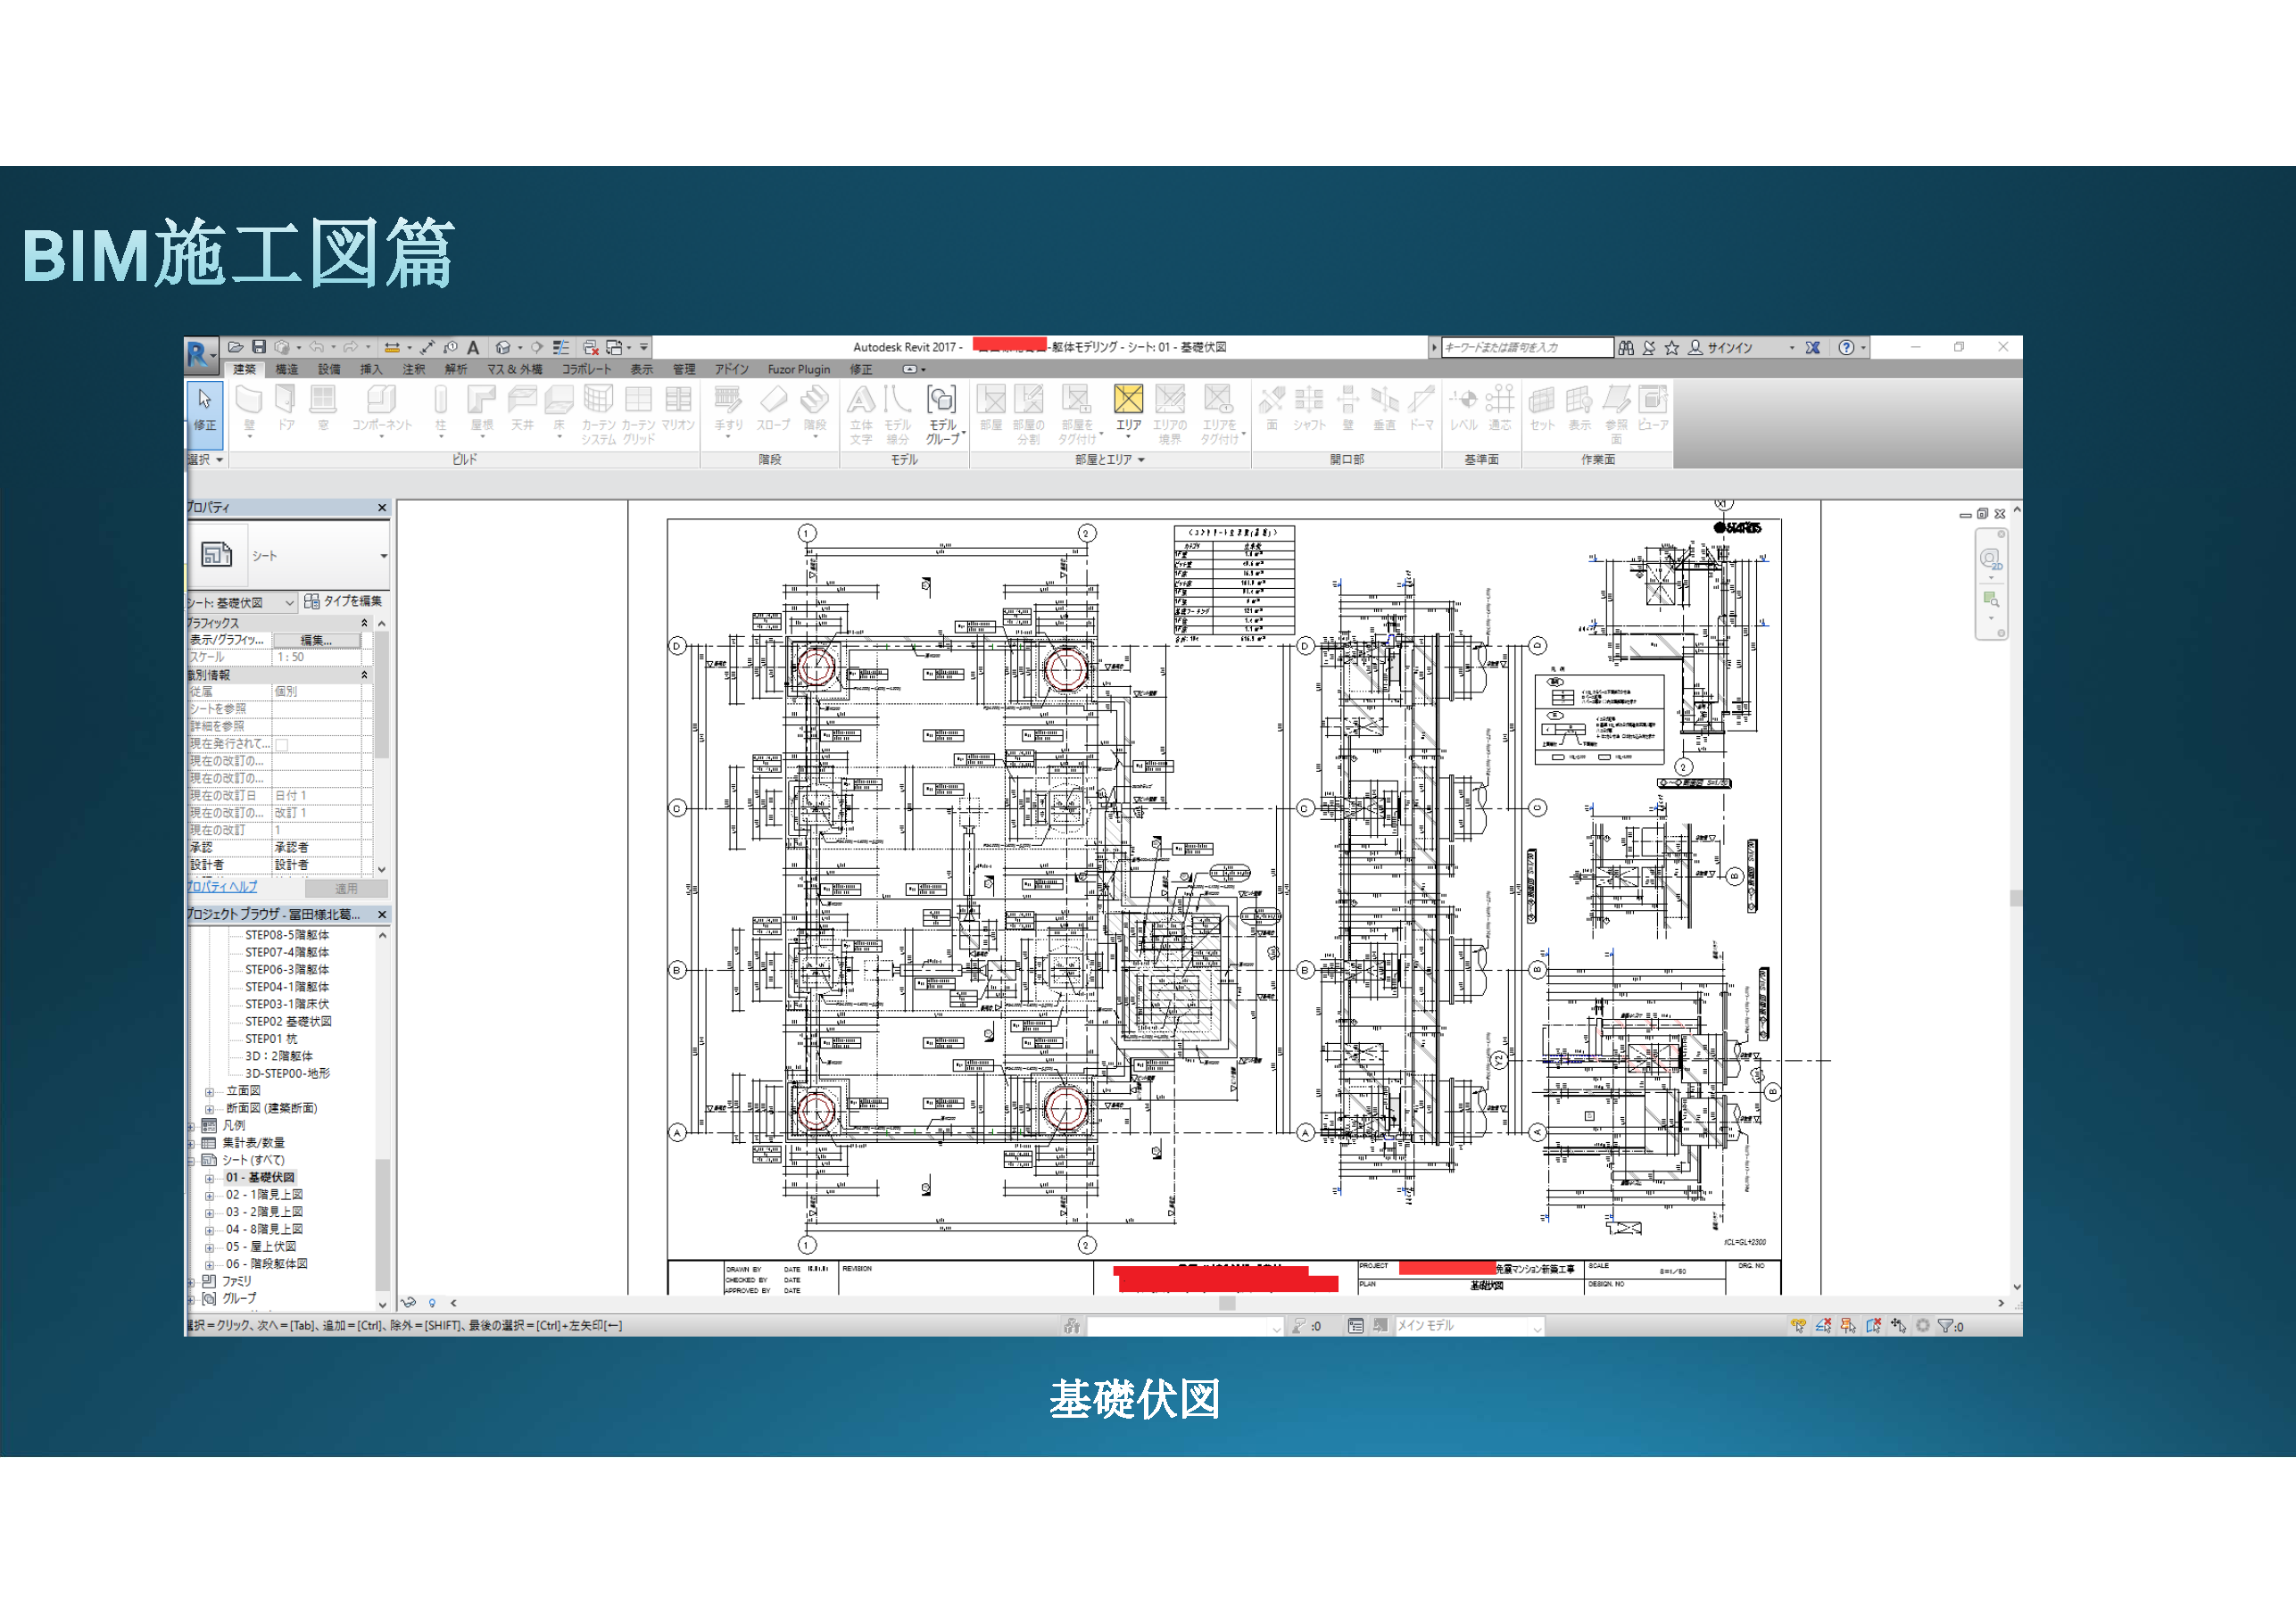Viewport: 2296px width, 1623px height.
Task: Collapse the グラフィックス properties section
Action: tap(364, 623)
